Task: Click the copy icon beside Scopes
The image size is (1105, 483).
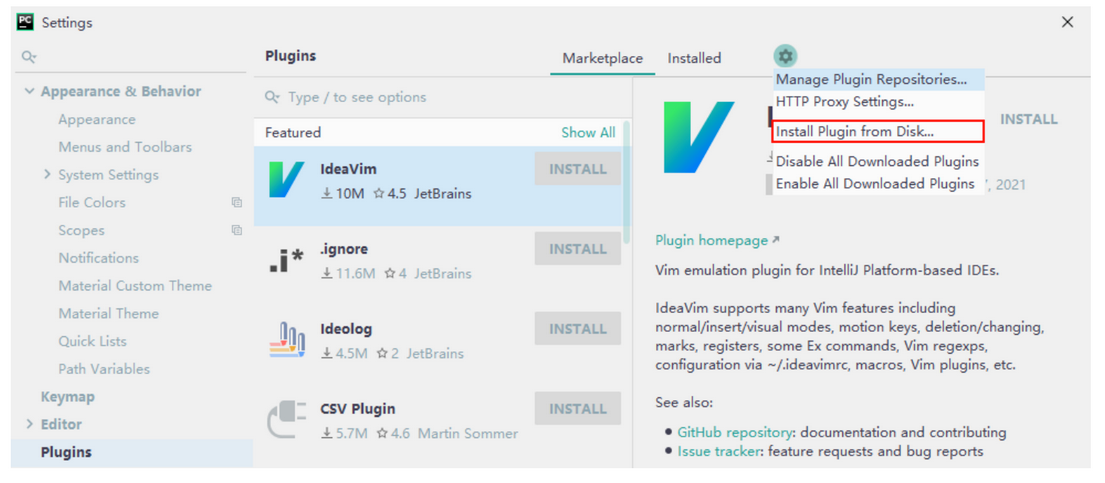Action: tap(237, 231)
